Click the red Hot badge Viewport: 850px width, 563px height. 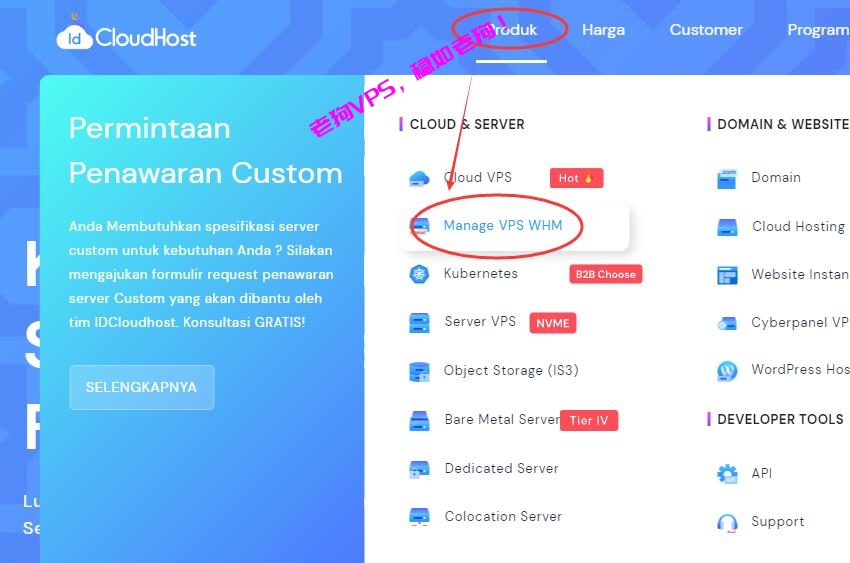click(x=576, y=178)
